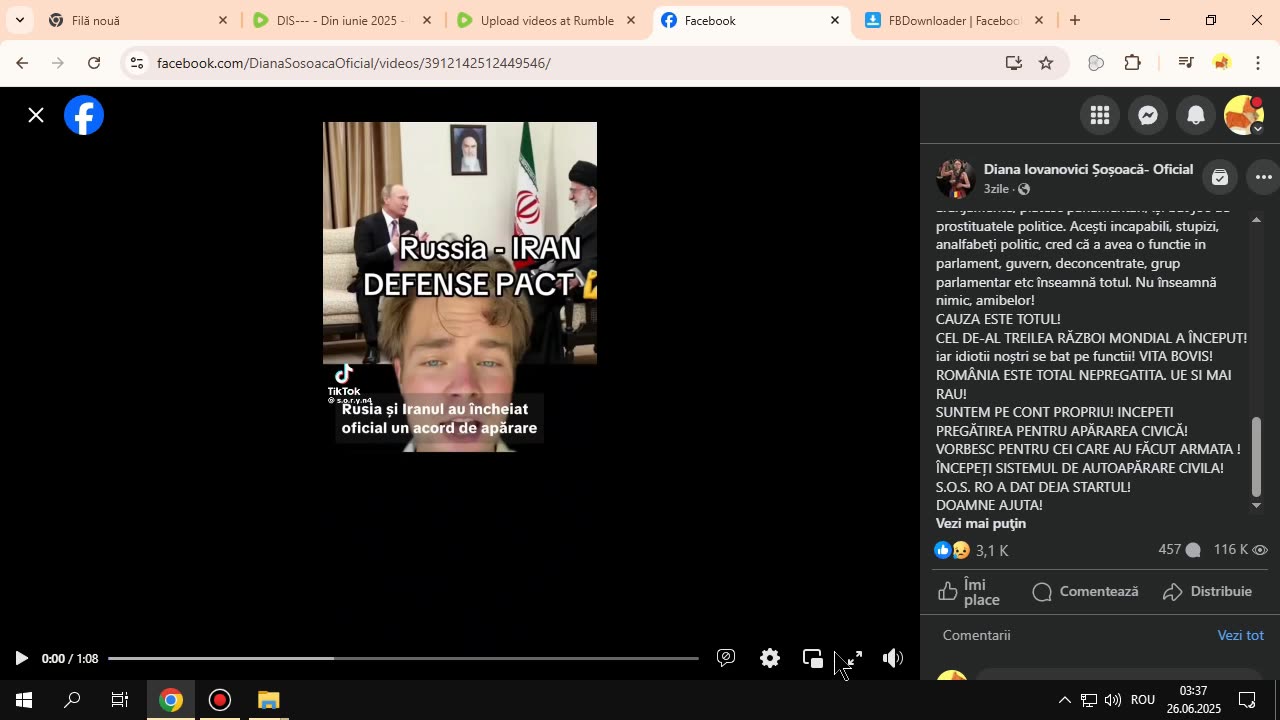This screenshot has width=1280, height=720.
Task: Open File Explorer from the taskbar
Action: (268, 700)
